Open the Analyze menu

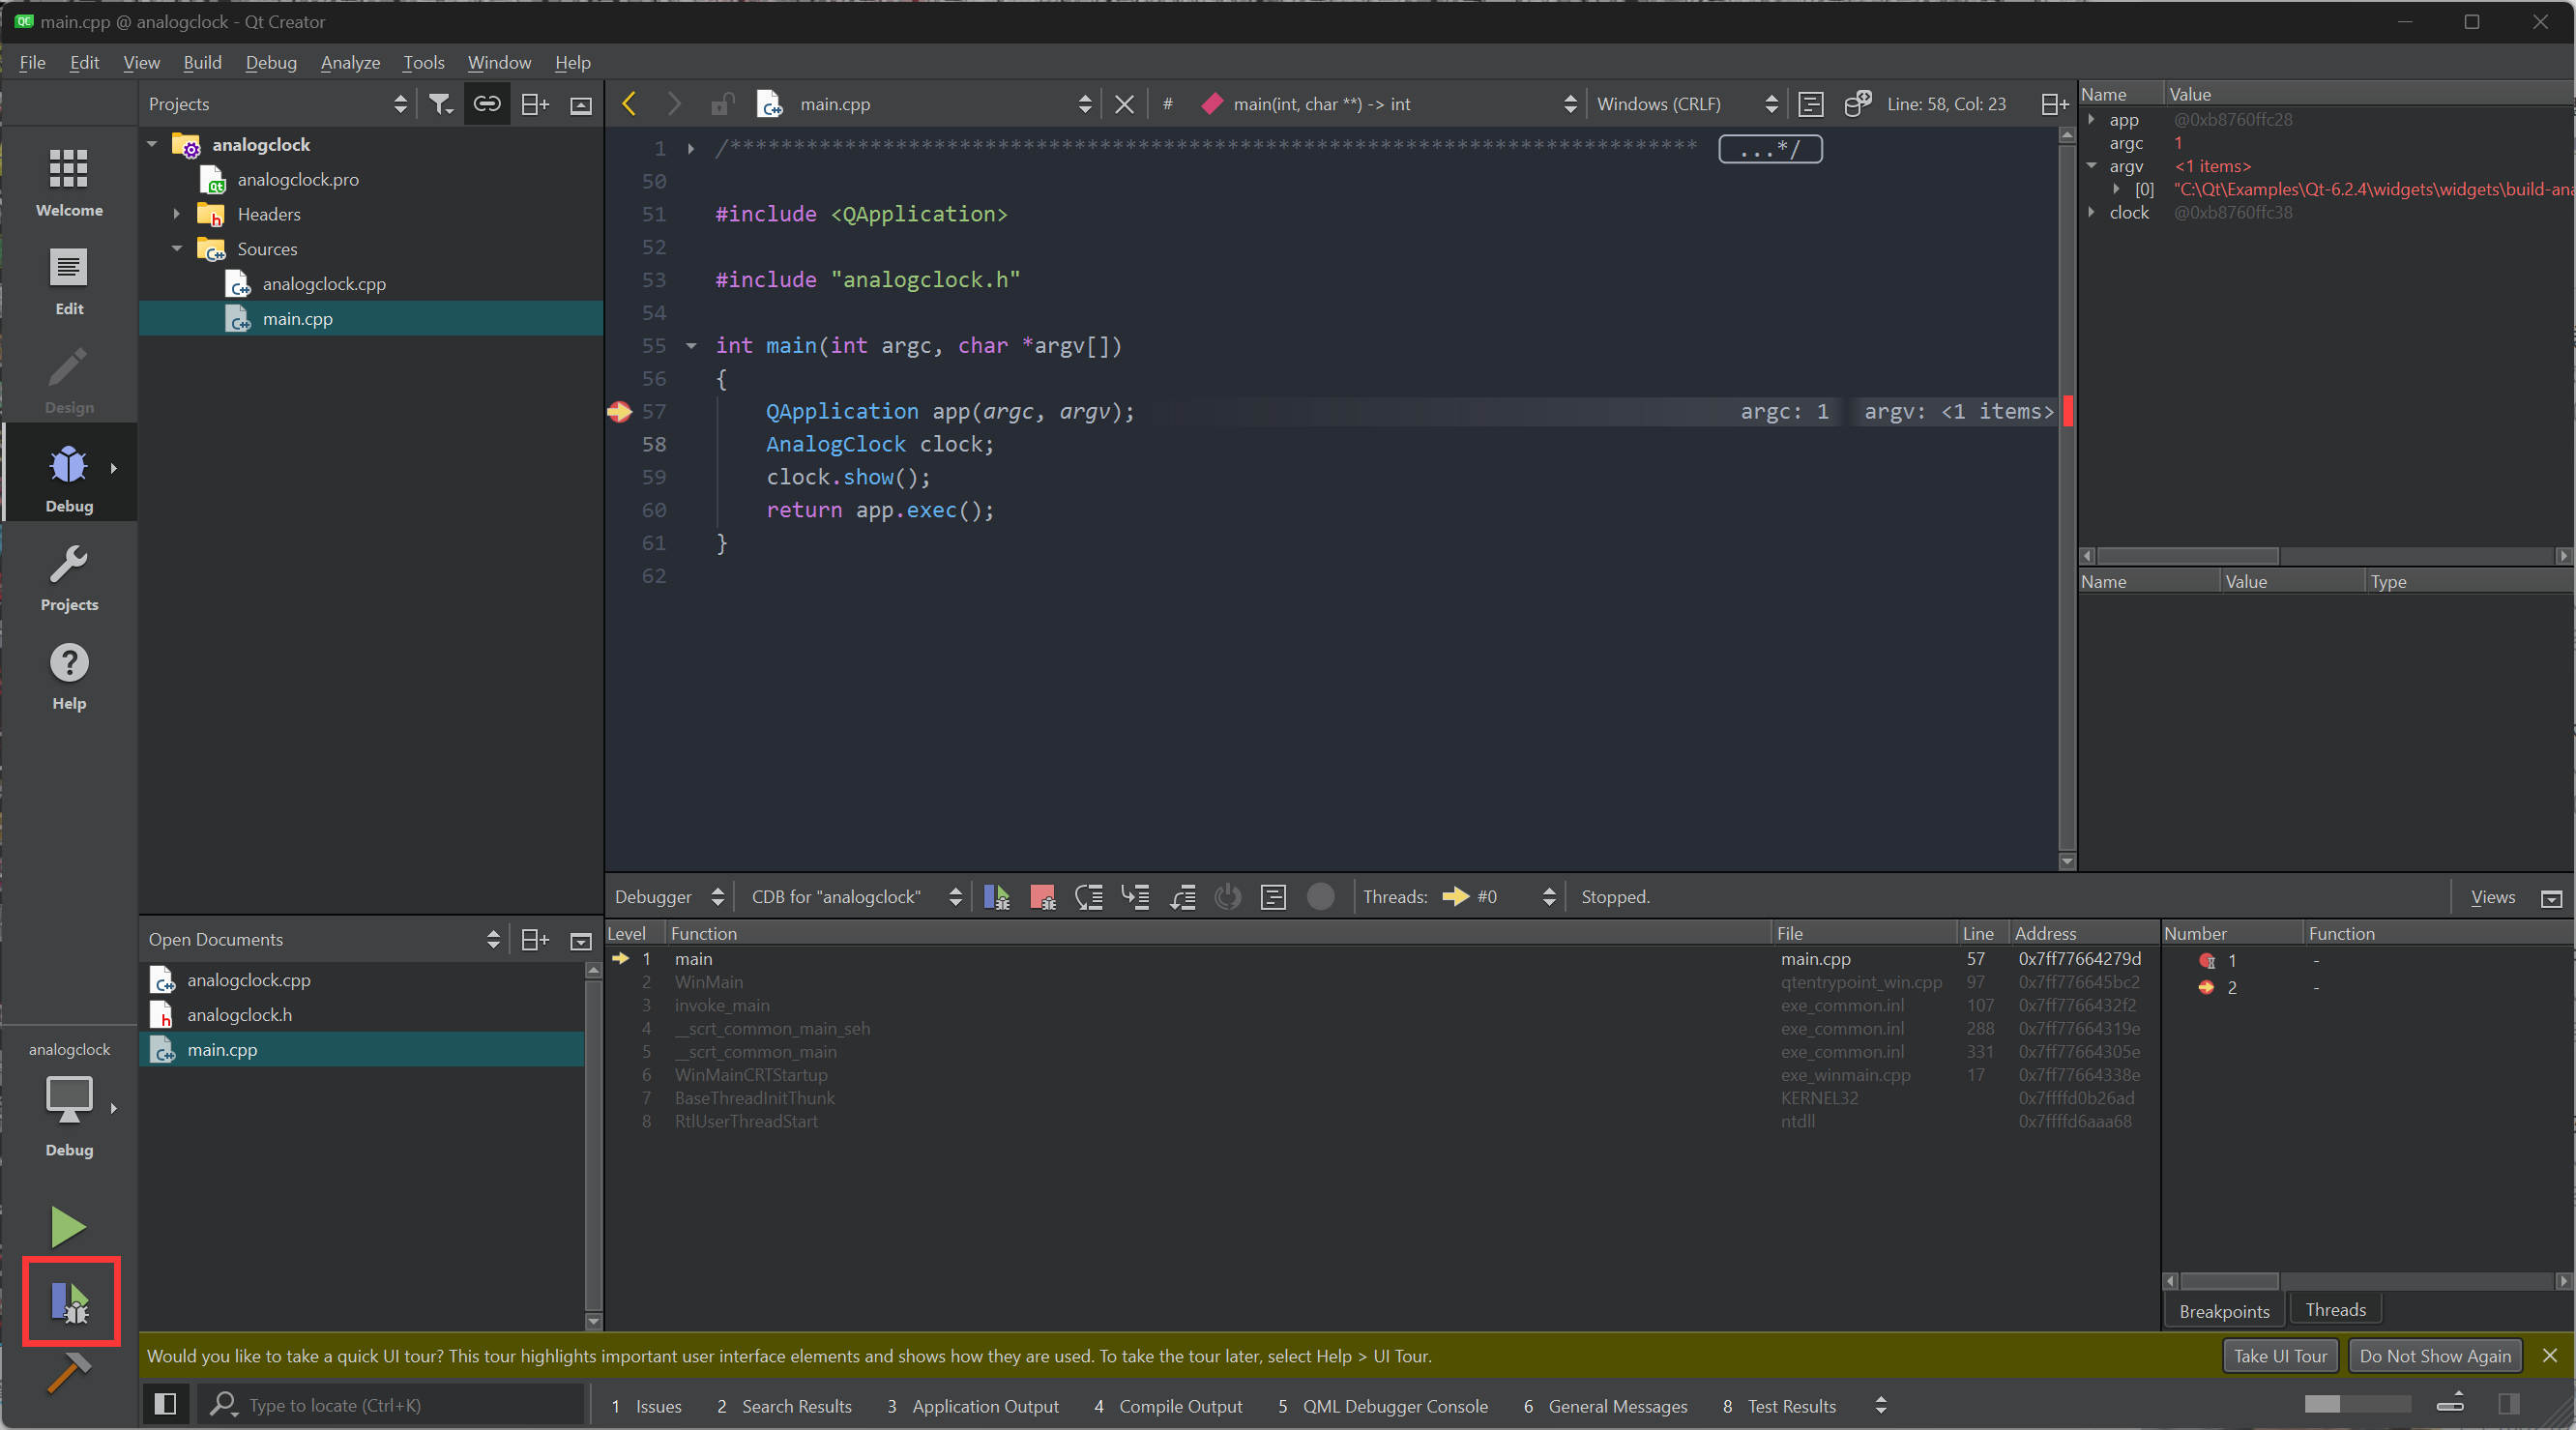coord(349,62)
